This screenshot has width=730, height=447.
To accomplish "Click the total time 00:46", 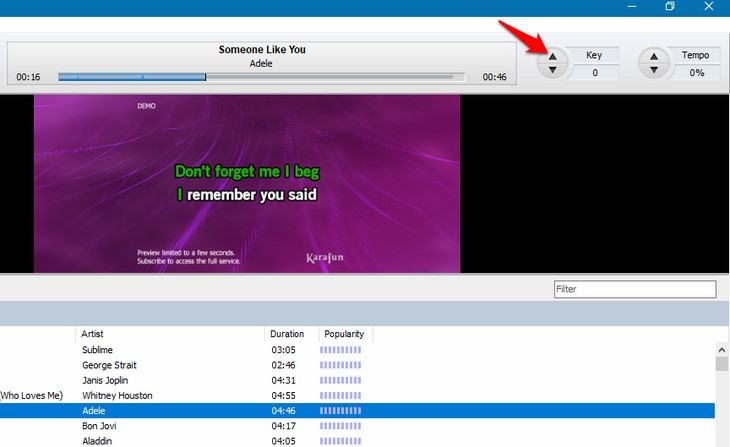I will (x=494, y=77).
